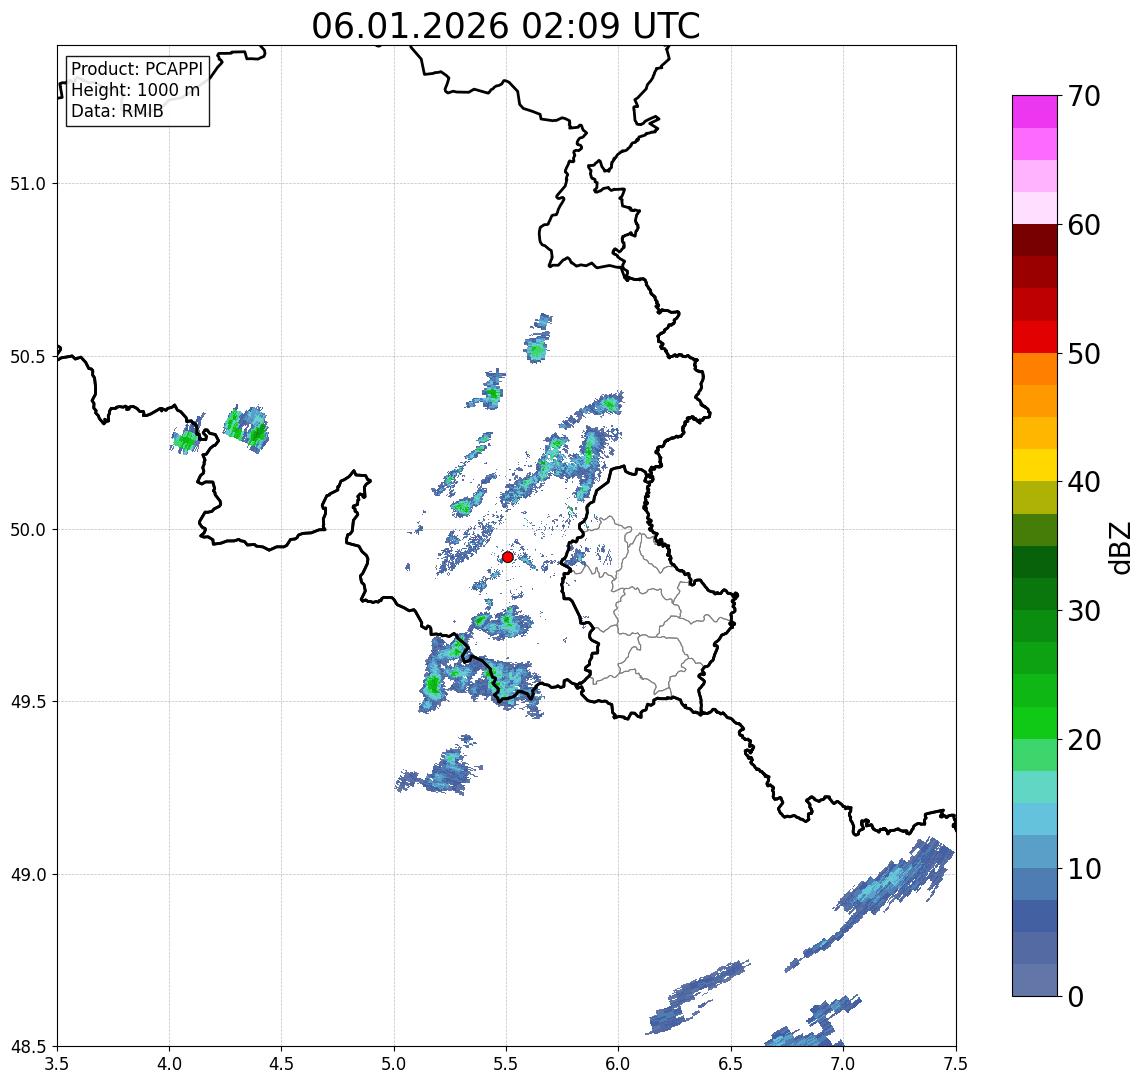The width and height of the screenshot is (1145, 1084).
Task: Click the yellow colorbar swatch above 40
Action: [x=1035, y=465]
